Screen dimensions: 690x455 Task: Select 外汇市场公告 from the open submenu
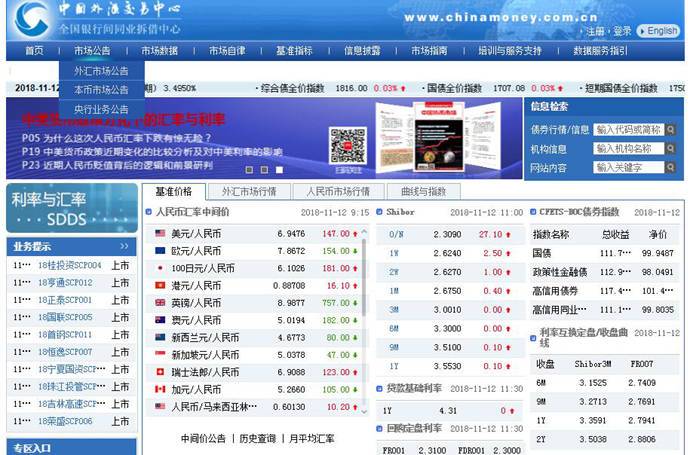click(x=101, y=71)
